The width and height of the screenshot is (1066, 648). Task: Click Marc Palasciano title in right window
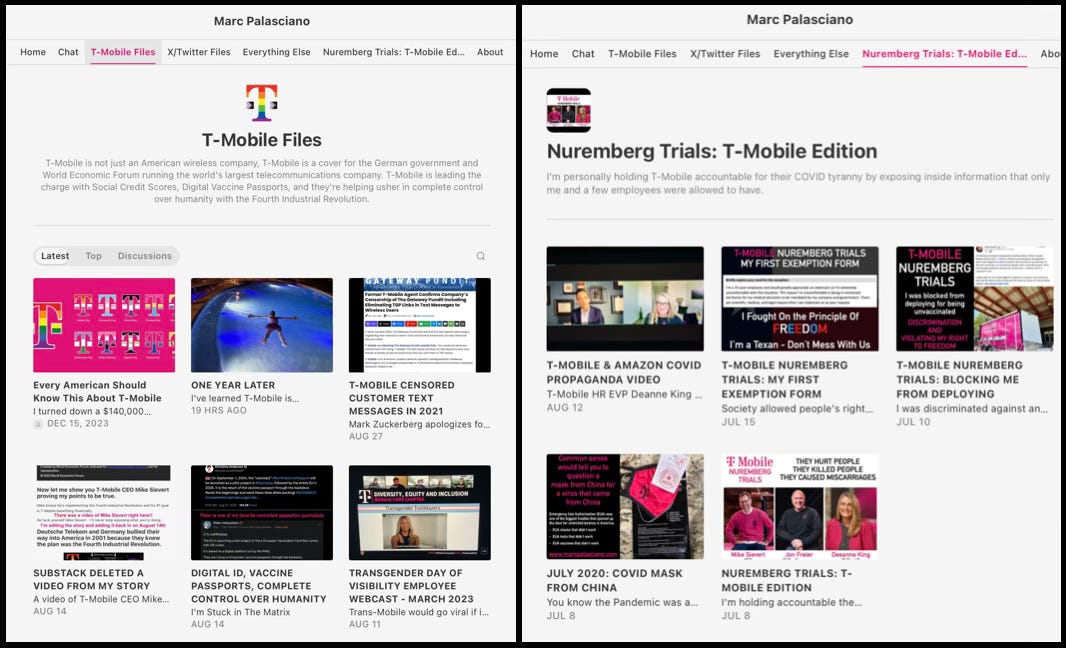pyautogui.click(x=800, y=20)
